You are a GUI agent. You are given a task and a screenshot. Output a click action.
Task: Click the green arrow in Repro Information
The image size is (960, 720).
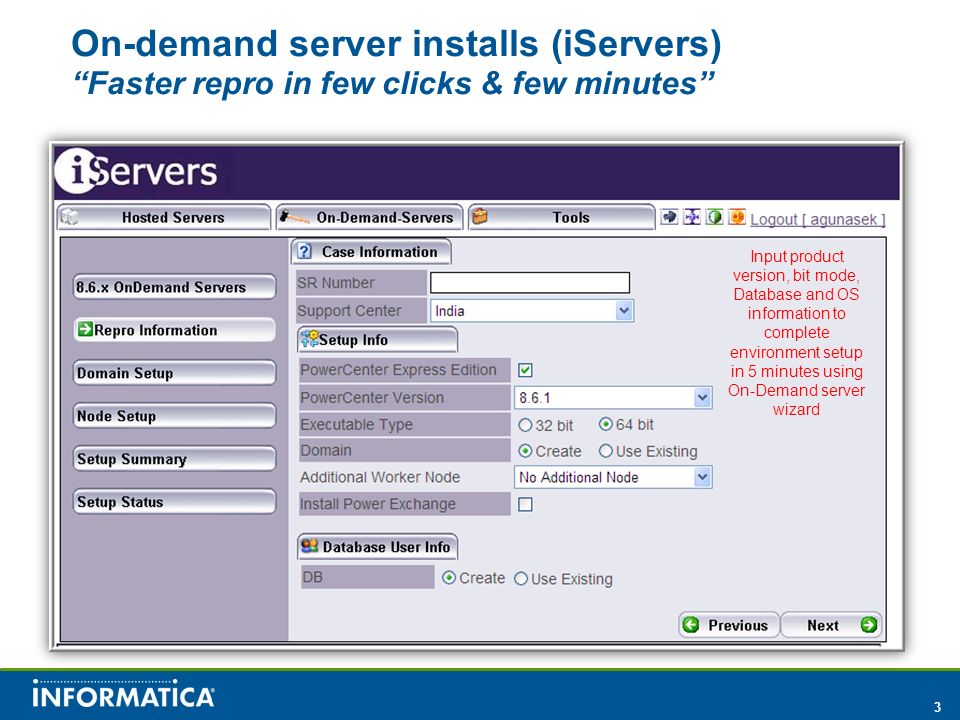tap(84, 329)
